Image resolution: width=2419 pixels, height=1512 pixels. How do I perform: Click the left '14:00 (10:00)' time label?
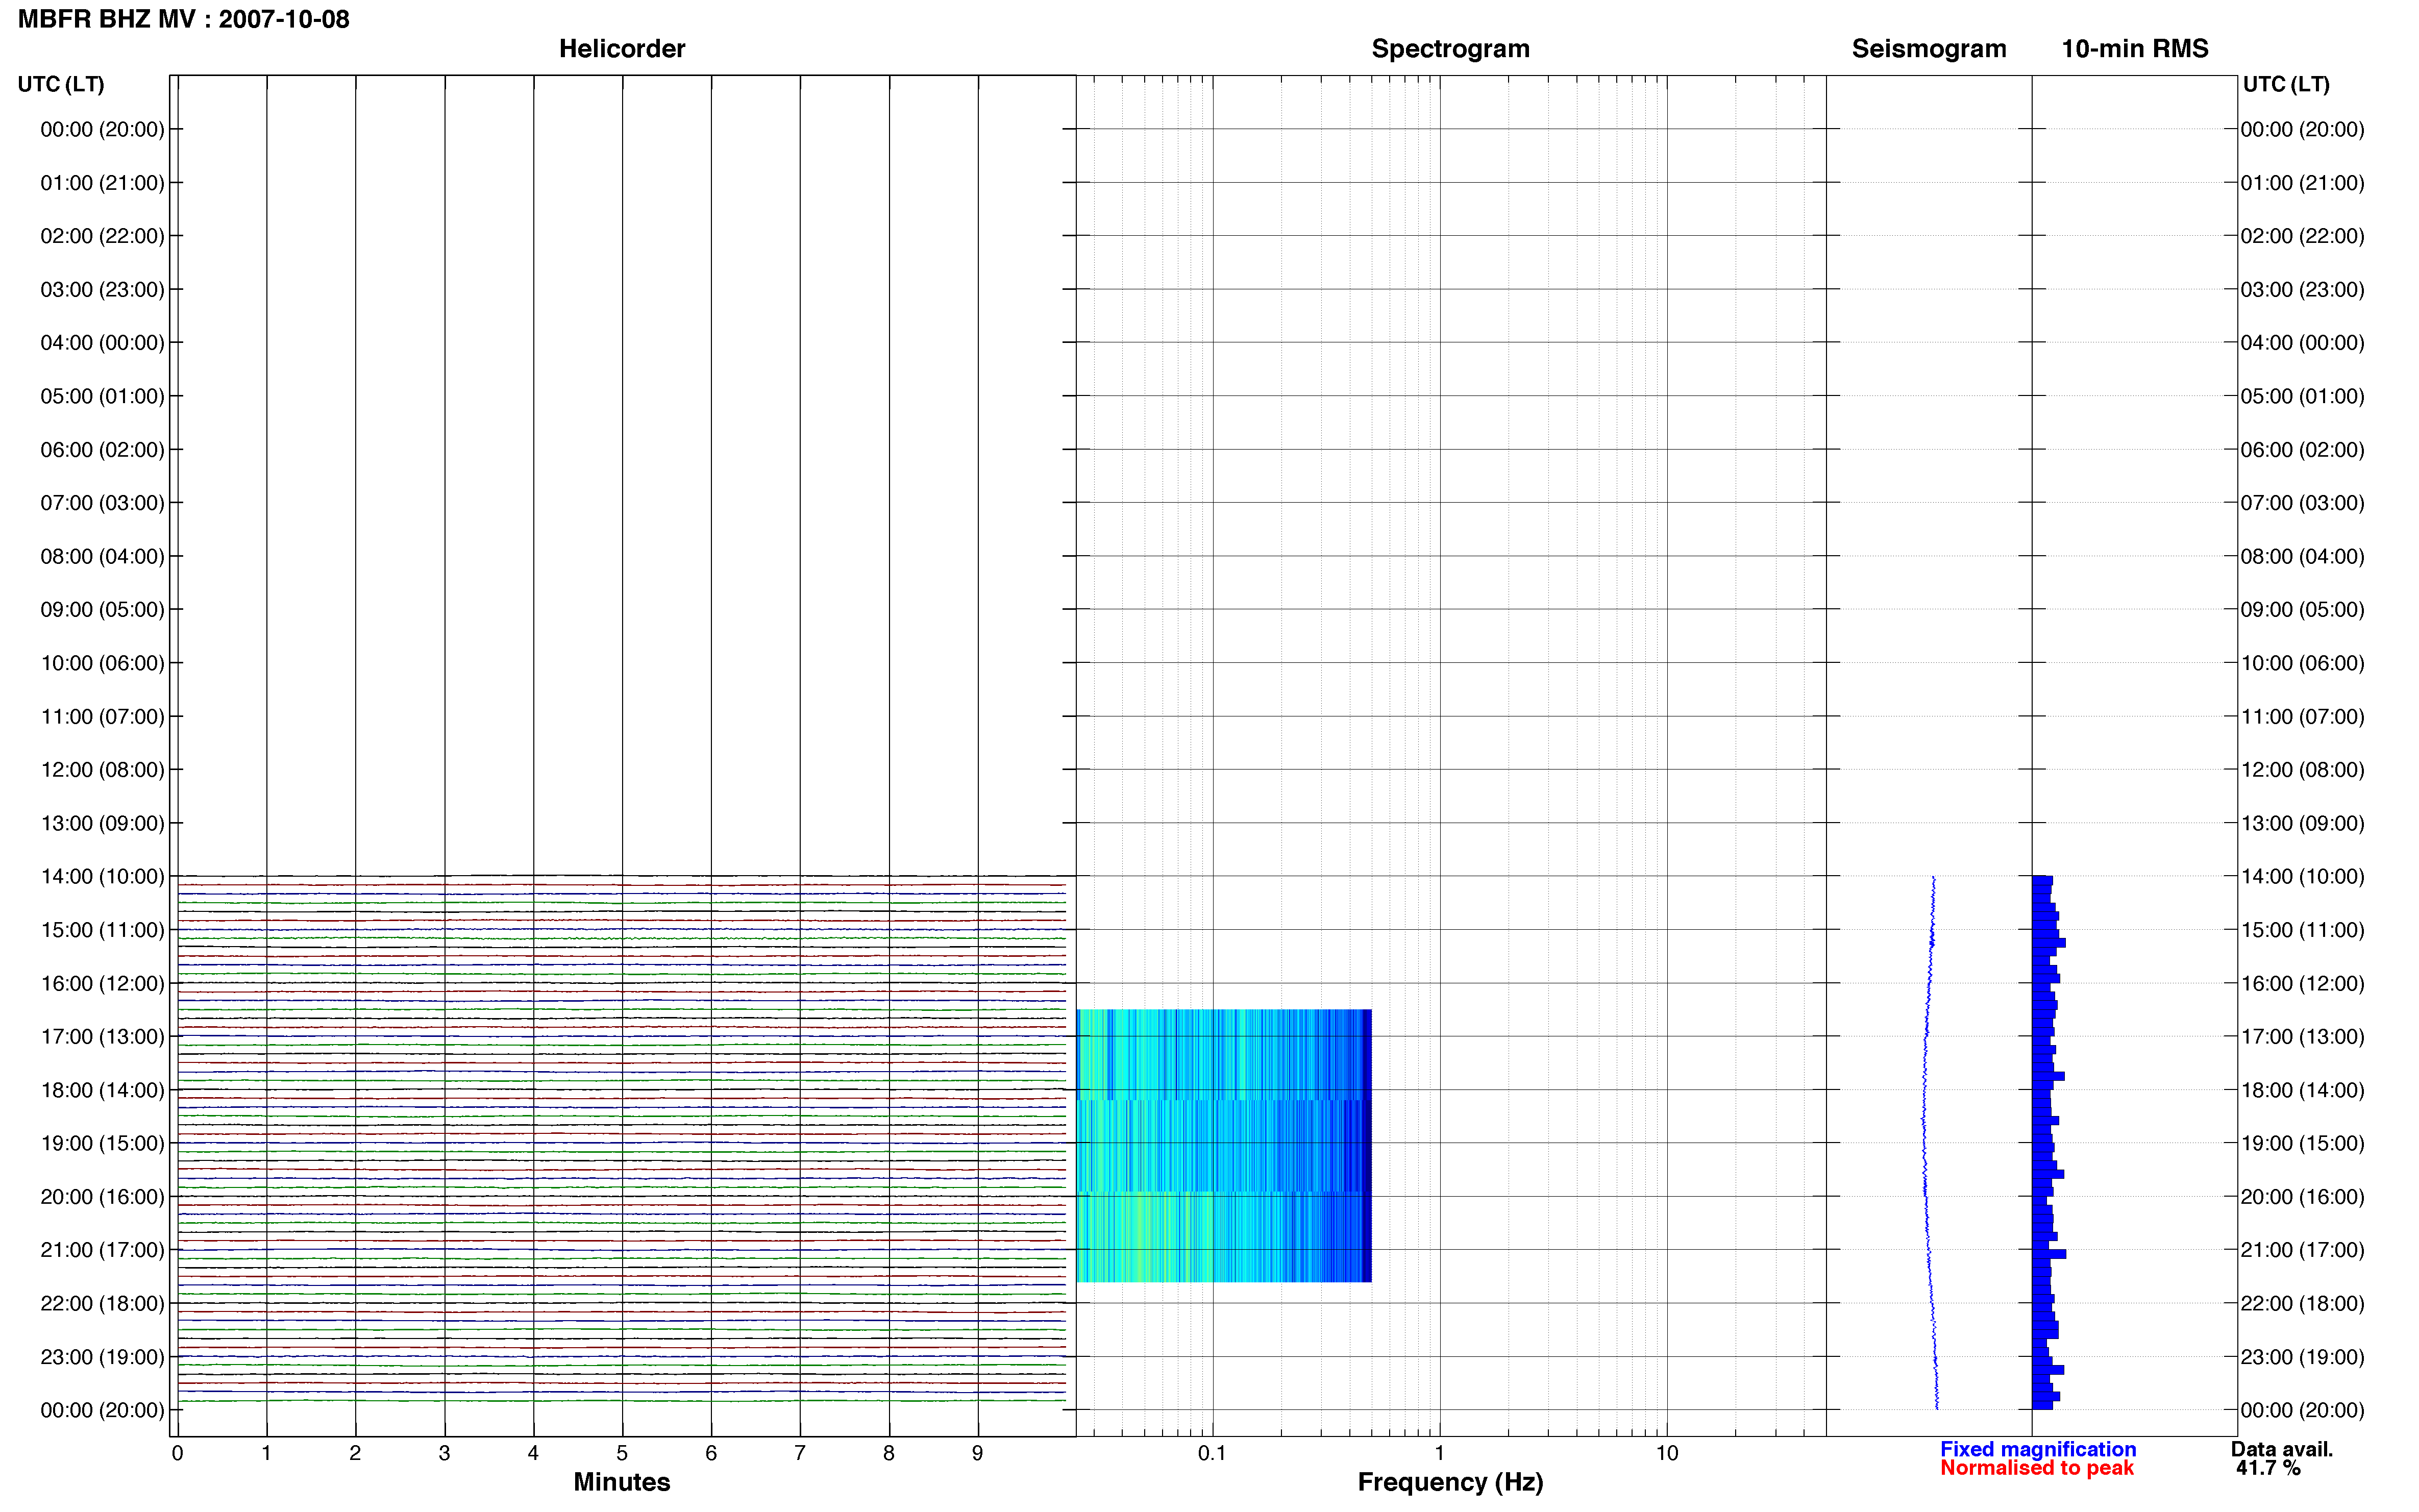click(x=102, y=876)
